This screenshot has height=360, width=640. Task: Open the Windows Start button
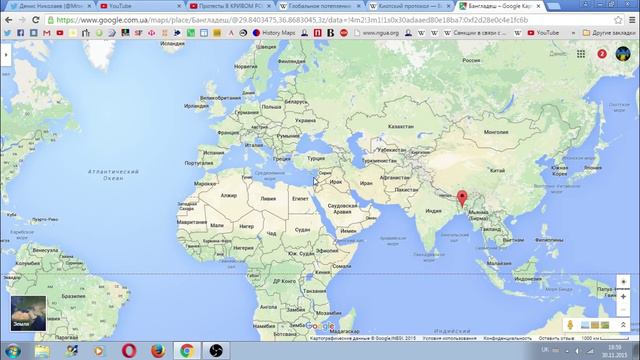(13, 351)
